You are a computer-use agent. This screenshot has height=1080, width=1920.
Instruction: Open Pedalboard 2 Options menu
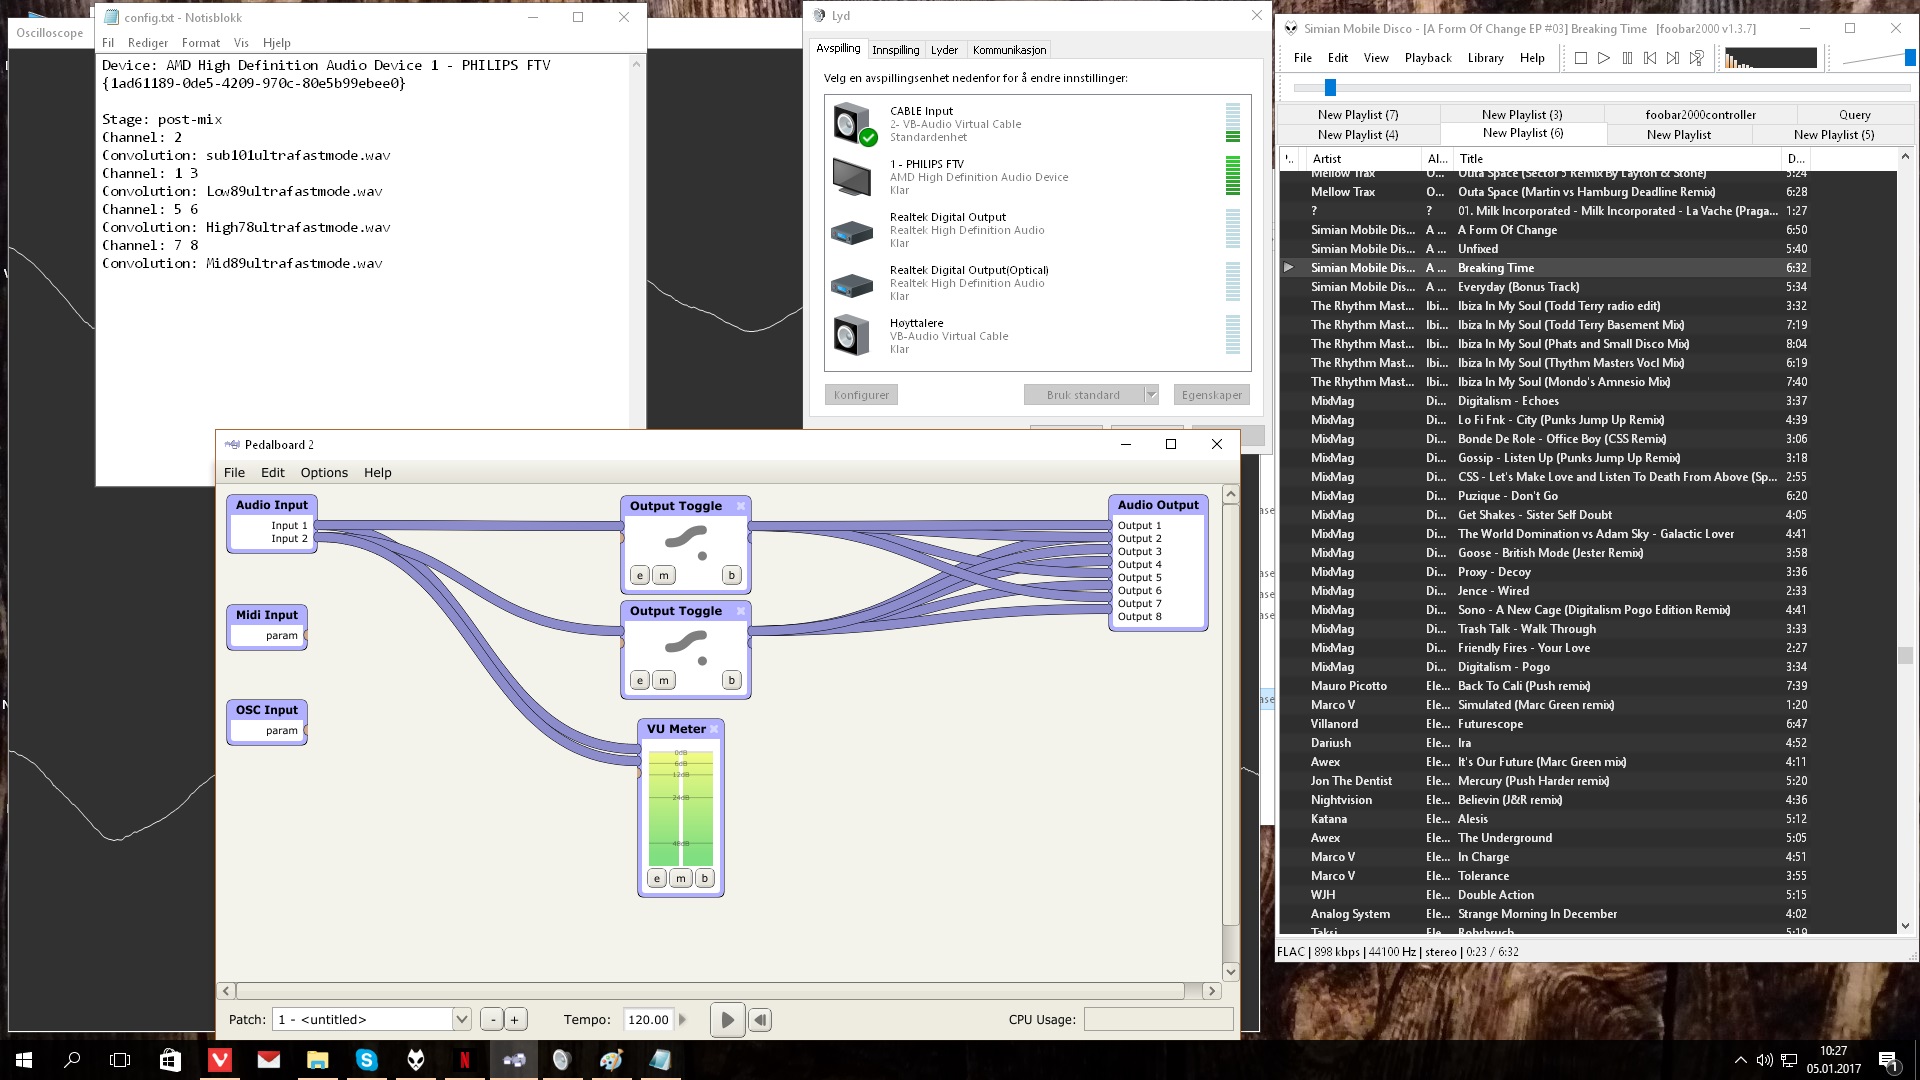(x=324, y=473)
